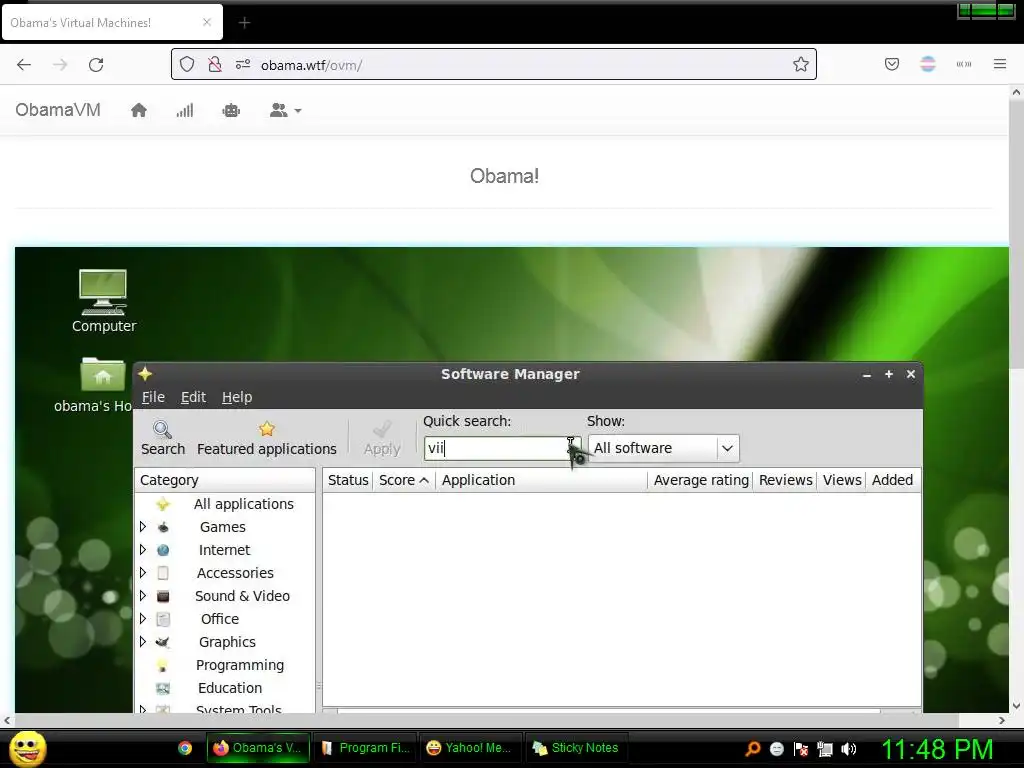
Task: Bookmark this page with the star icon
Action: [801, 64]
